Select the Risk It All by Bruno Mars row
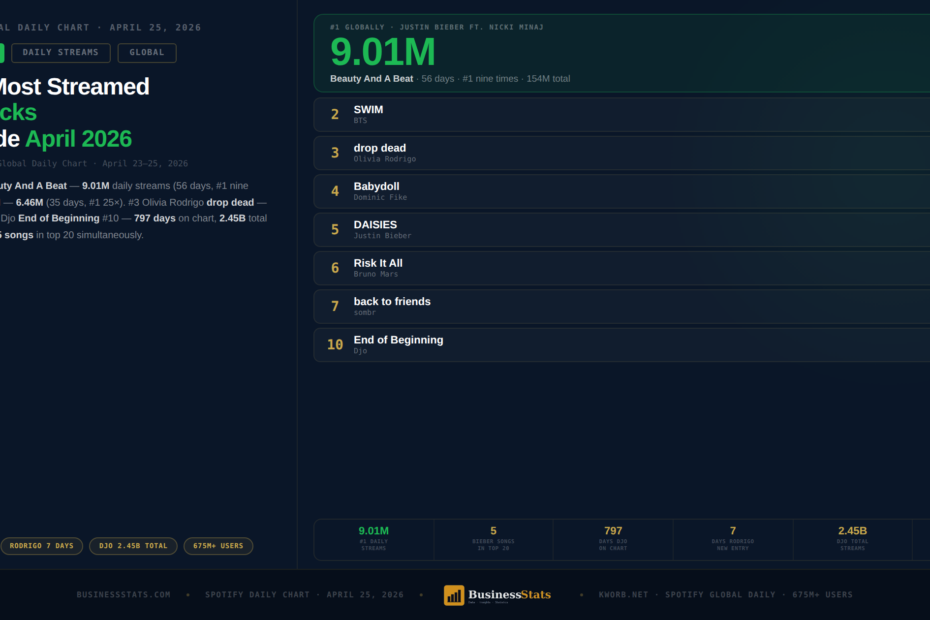This screenshot has height=620, width=930. 622,268
